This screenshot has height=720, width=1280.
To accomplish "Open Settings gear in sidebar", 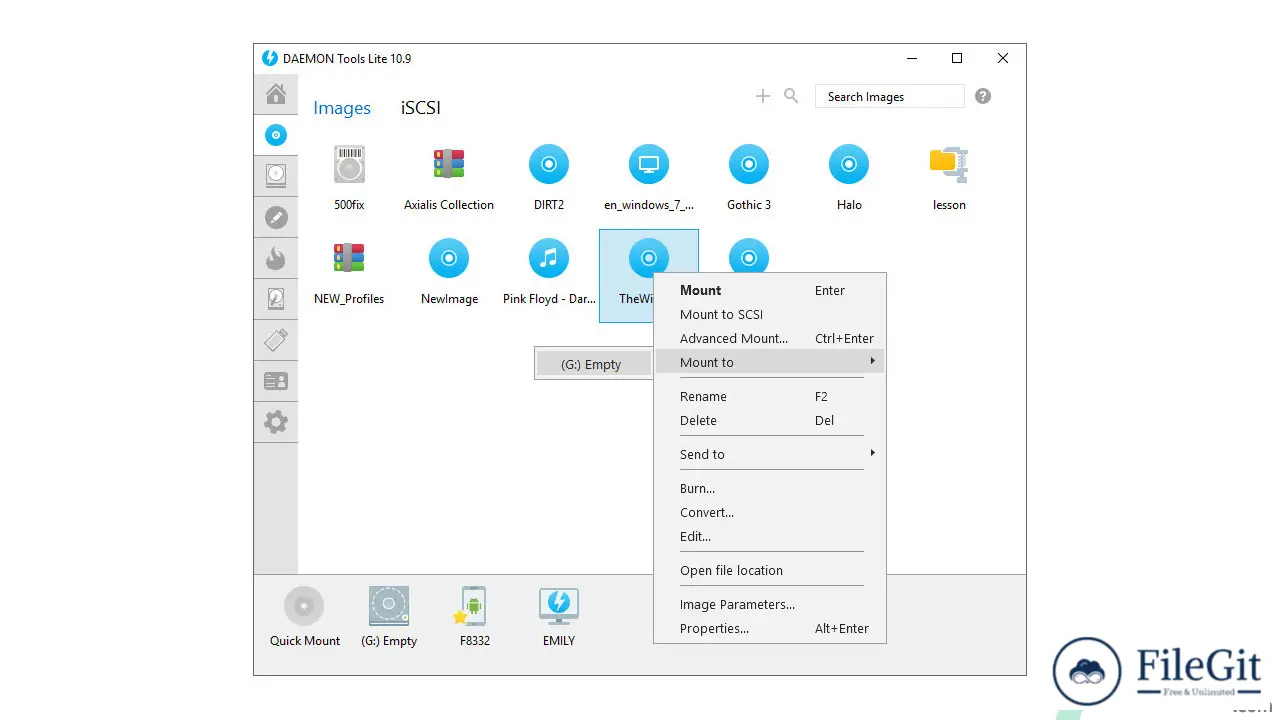I will click(x=276, y=422).
